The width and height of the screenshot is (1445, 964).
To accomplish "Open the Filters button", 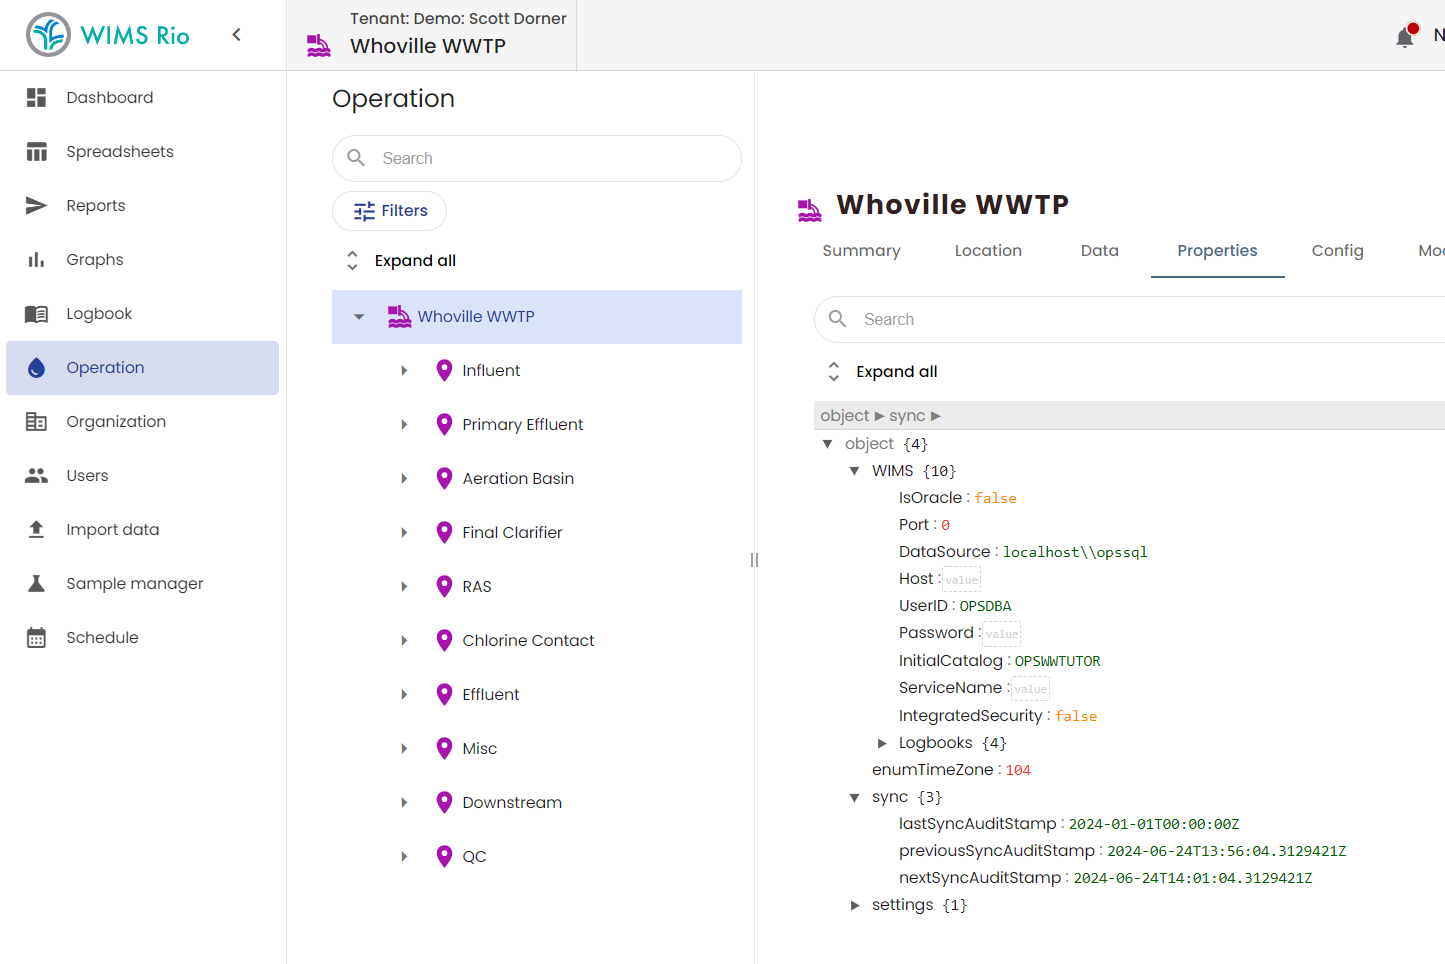I will pos(390,211).
